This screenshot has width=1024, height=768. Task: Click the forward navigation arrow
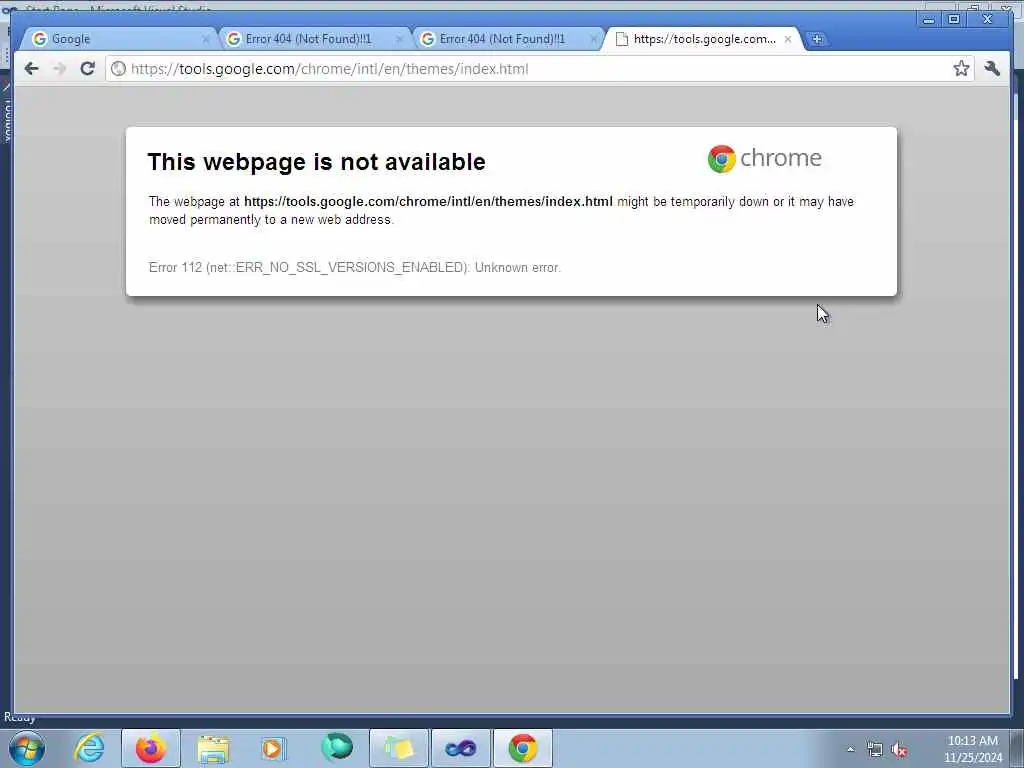[x=59, y=69]
